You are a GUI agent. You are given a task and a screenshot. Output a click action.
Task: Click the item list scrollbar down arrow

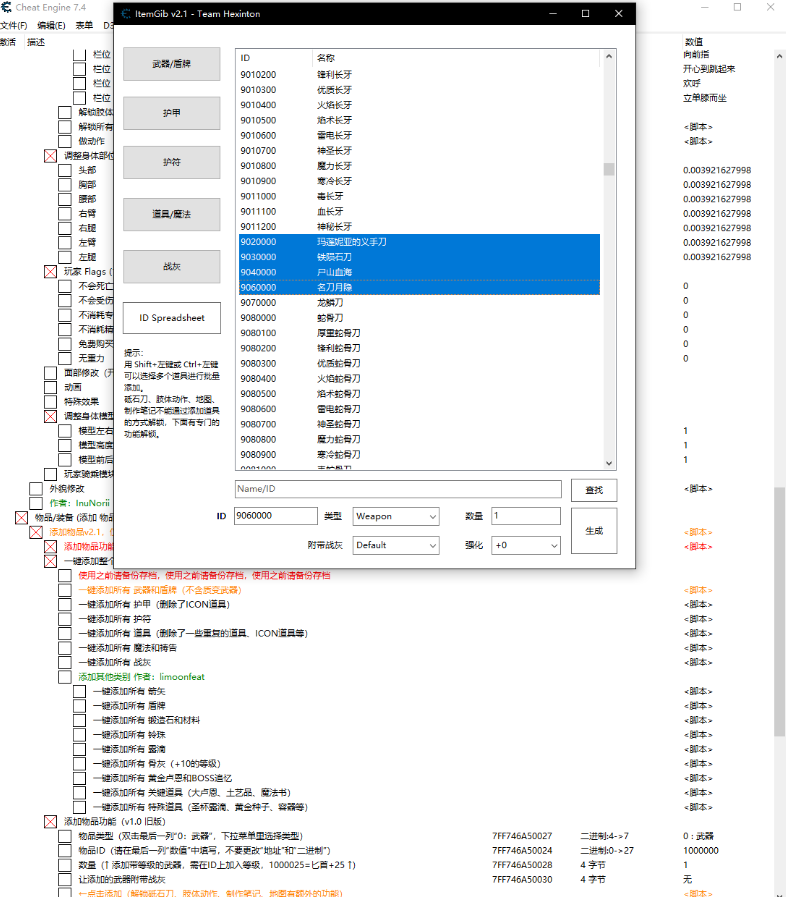tap(609, 463)
